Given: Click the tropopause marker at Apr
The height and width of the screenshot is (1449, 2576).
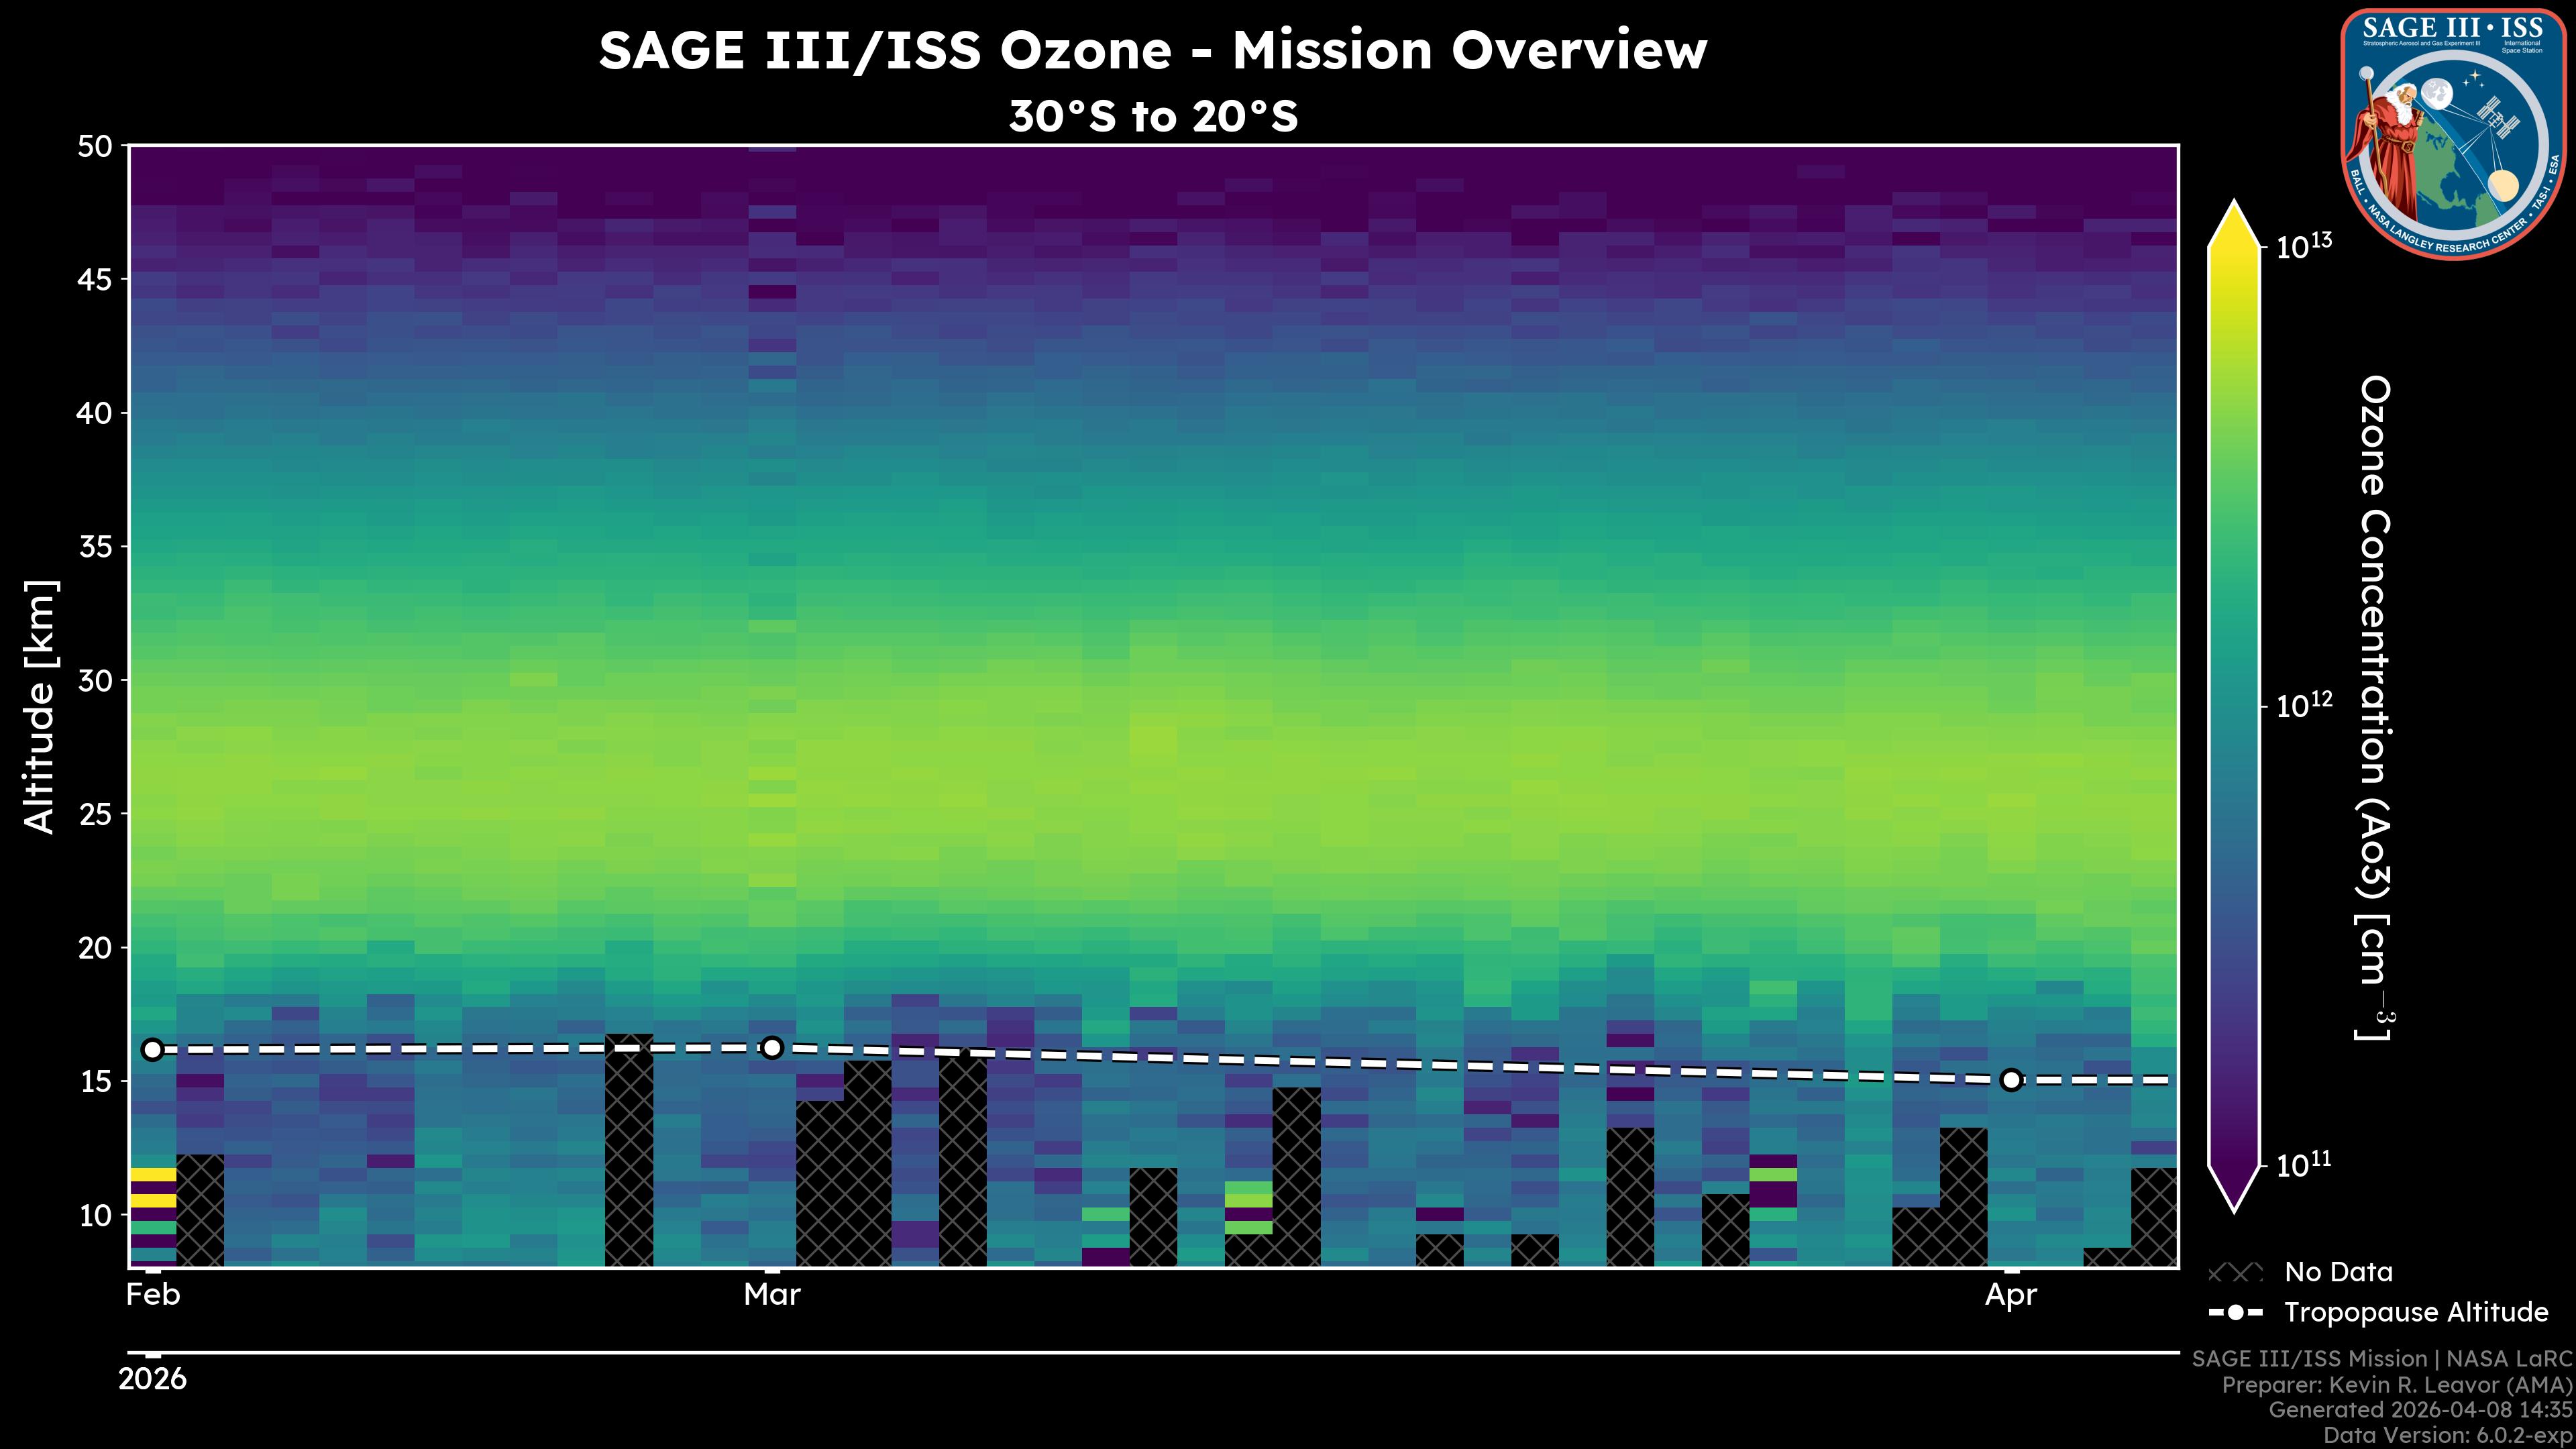Looking at the screenshot, I should coord(2011,1079).
